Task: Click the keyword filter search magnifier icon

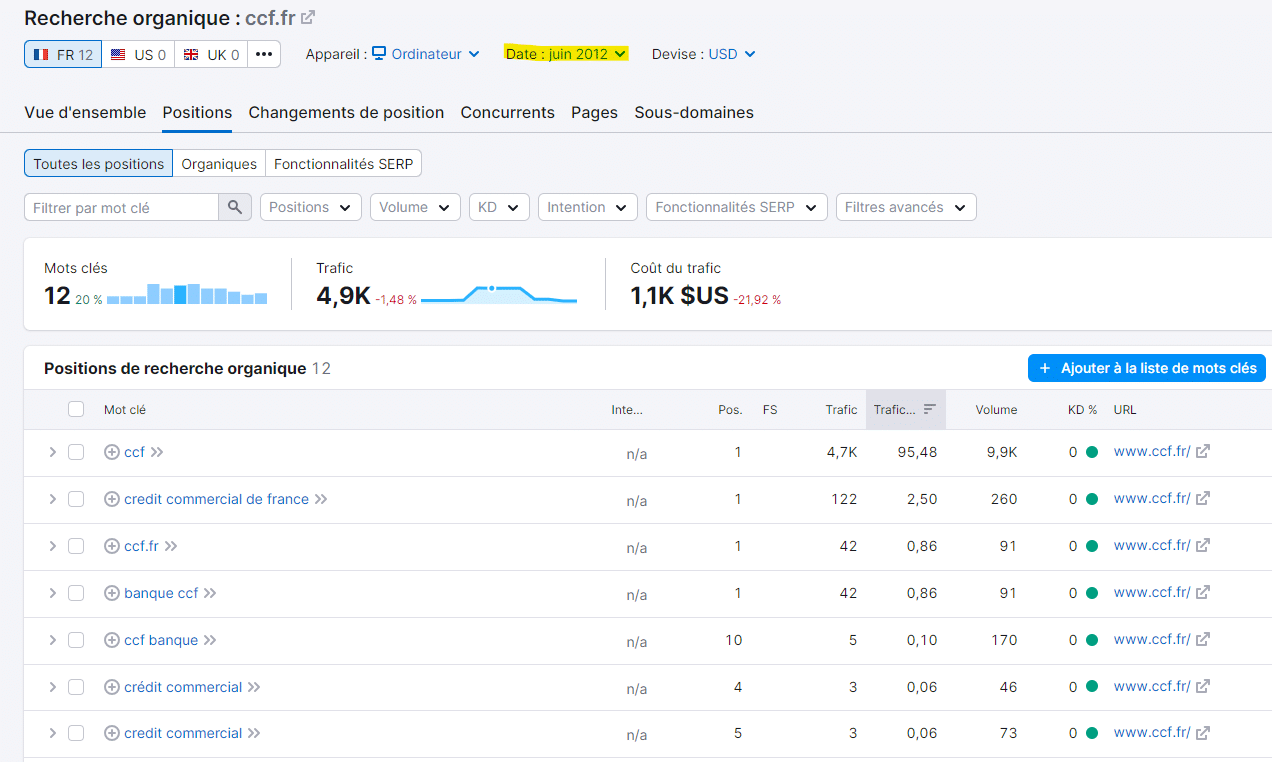Action: coord(234,207)
